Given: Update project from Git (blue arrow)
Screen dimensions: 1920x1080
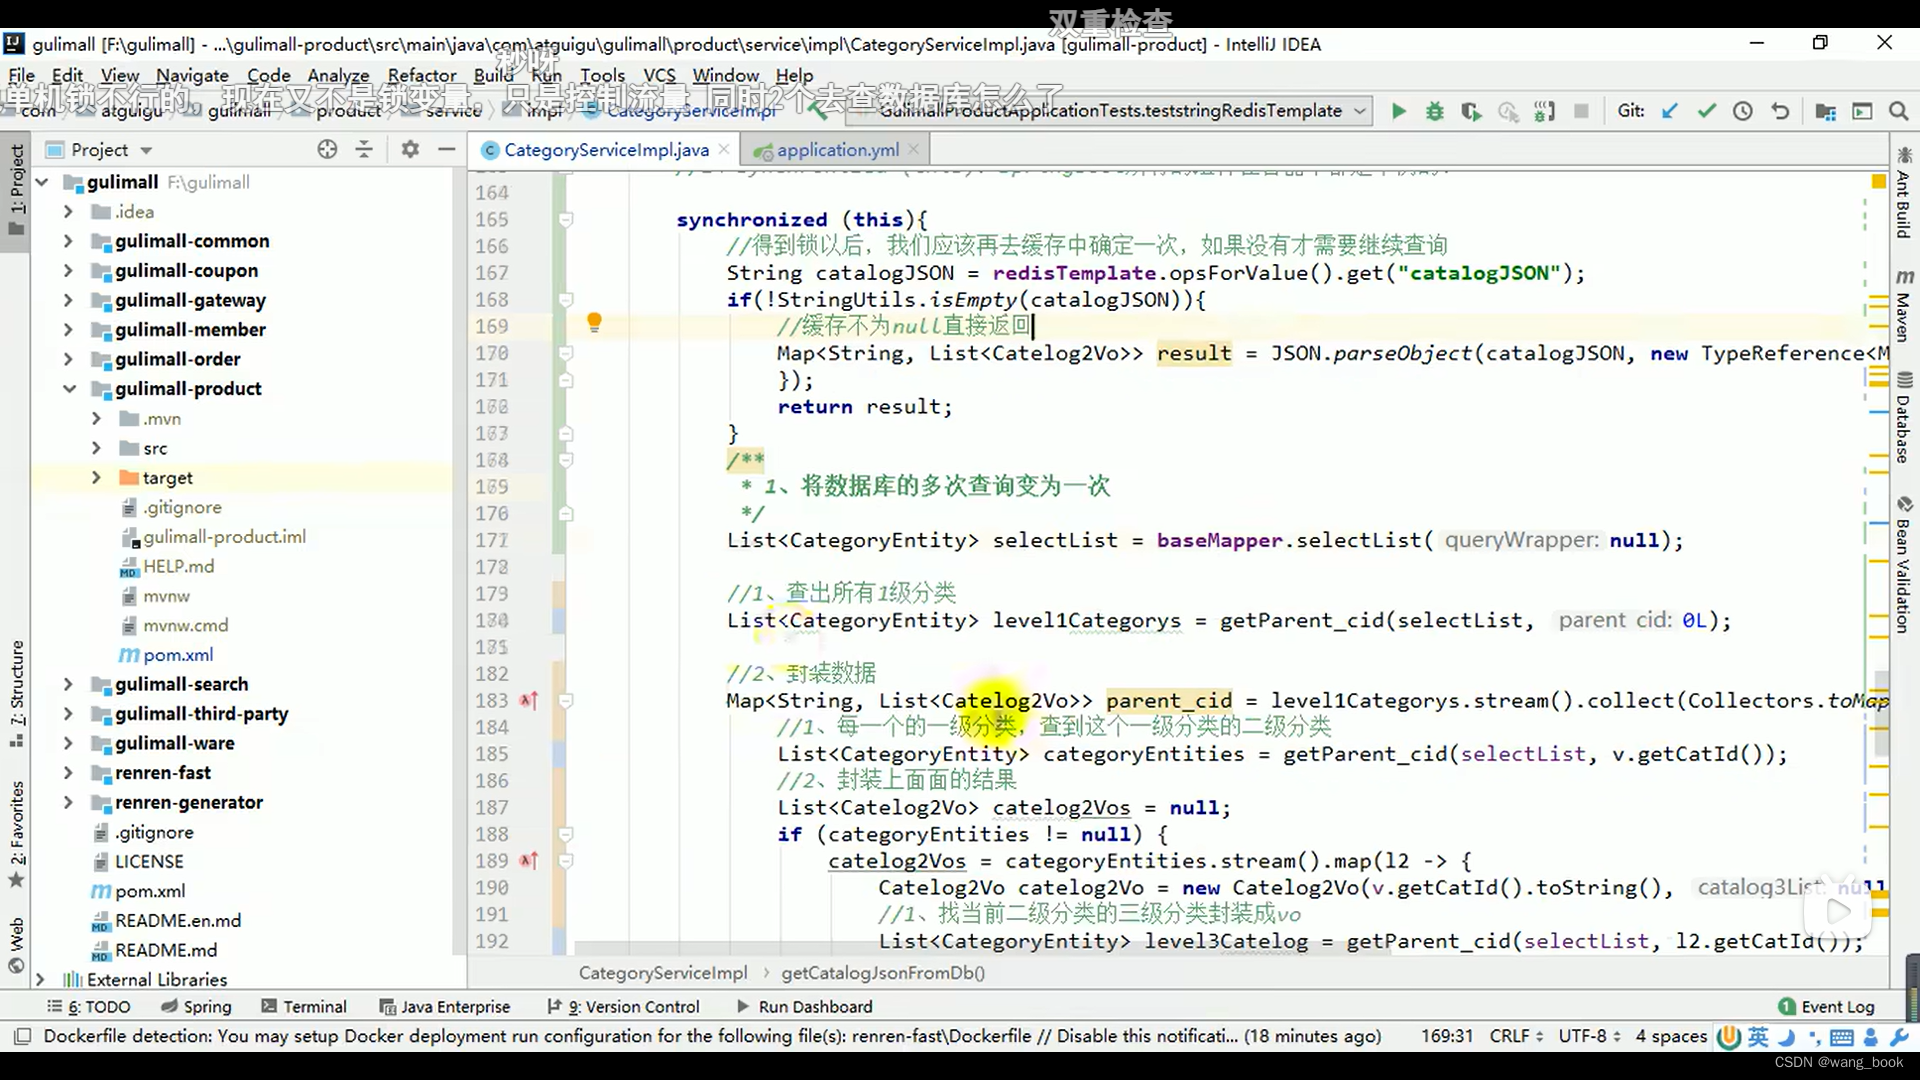Looking at the screenshot, I should point(1669,111).
